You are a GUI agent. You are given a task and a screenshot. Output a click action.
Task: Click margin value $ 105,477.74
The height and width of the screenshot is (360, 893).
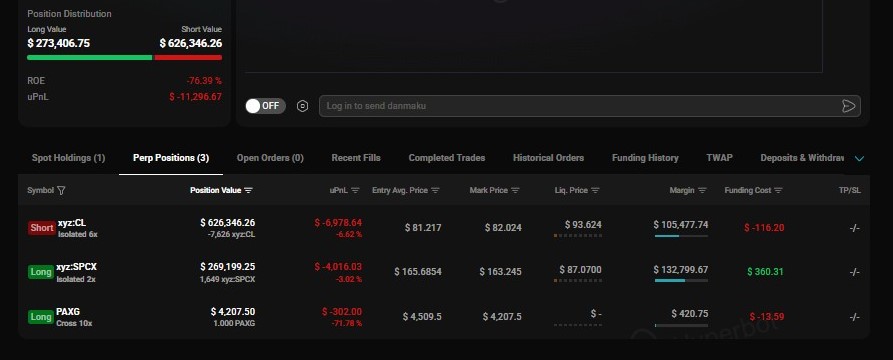[x=681, y=225]
